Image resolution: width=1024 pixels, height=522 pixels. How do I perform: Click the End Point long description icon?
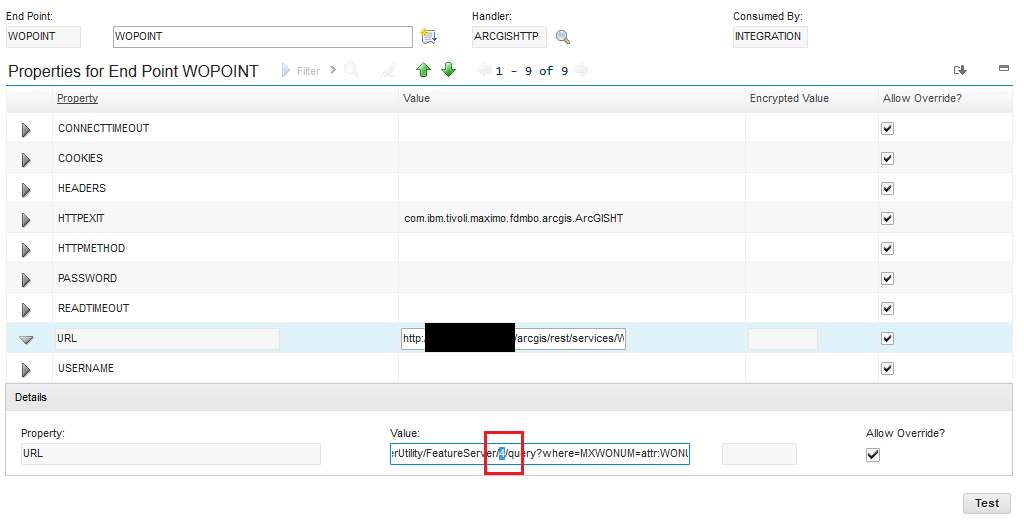pos(429,37)
